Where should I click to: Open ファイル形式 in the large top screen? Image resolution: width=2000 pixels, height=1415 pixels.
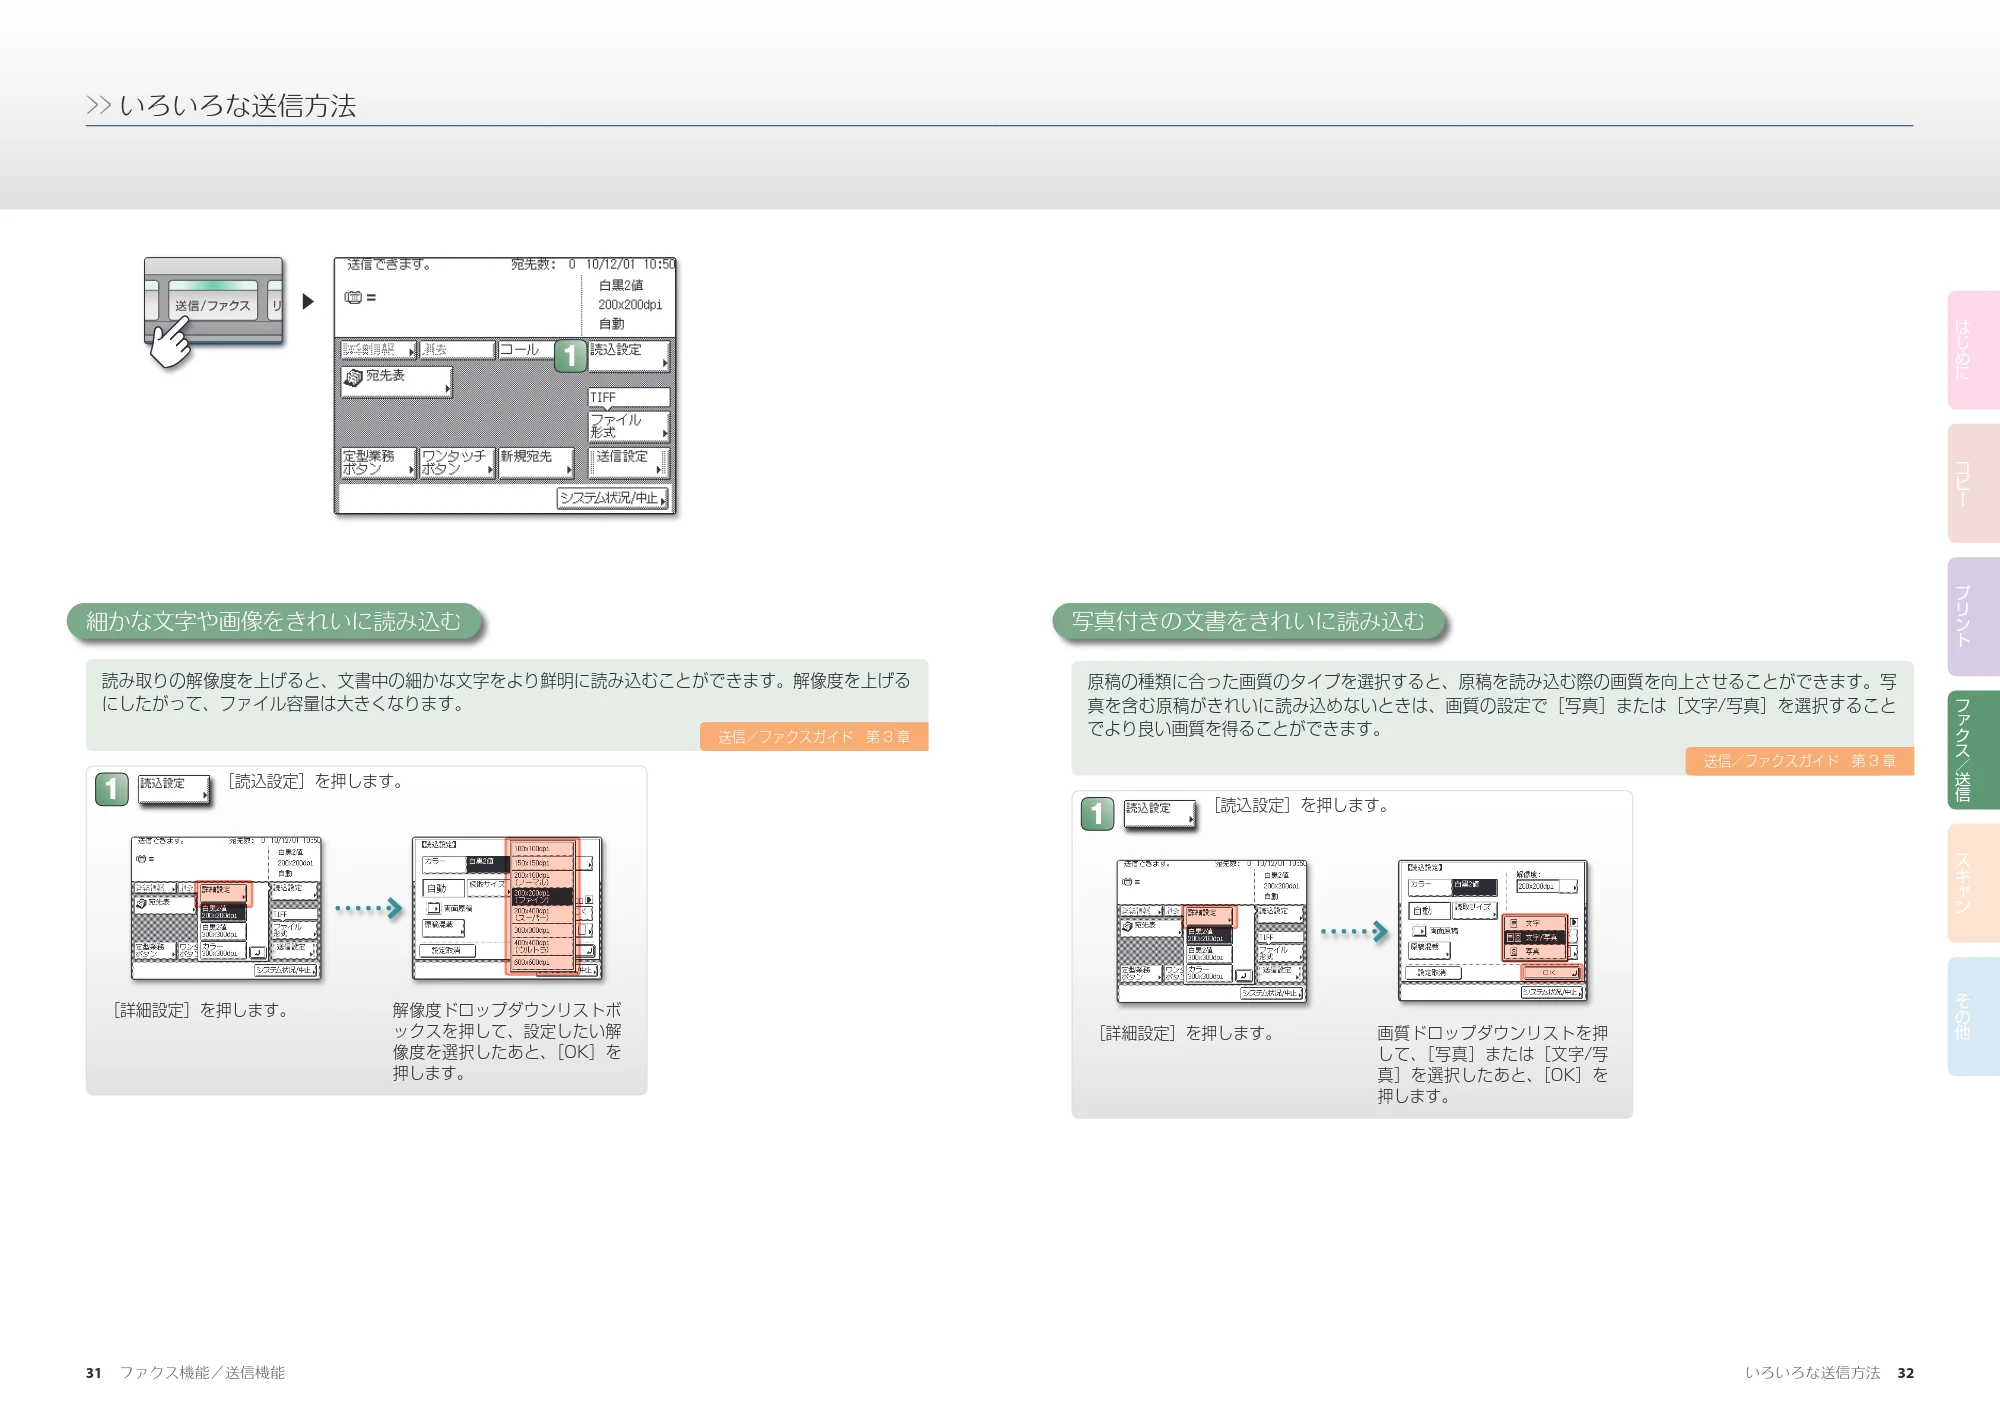[x=628, y=426]
